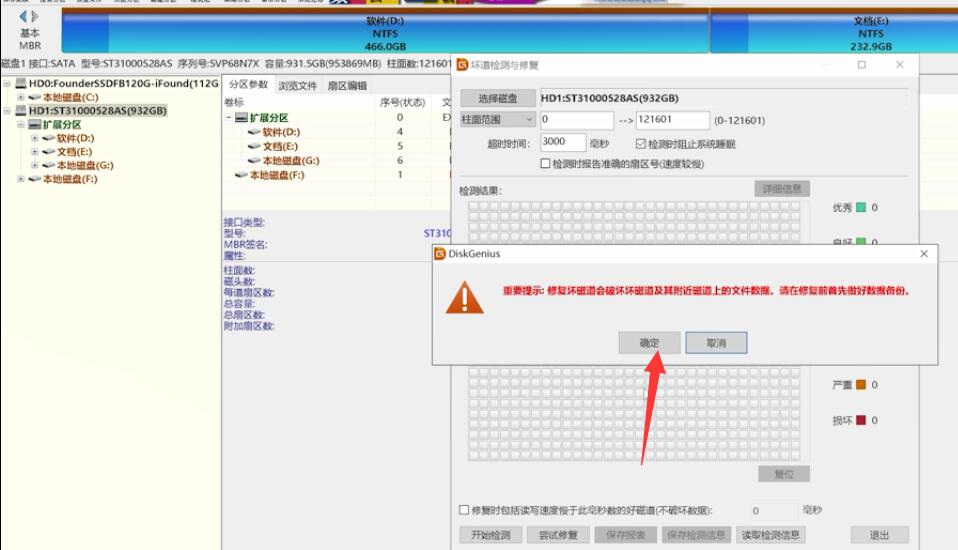Image resolution: width=958 pixels, height=550 pixels.
Task: Click the previous-disk left arrow icon
Action: click(23, 16)
